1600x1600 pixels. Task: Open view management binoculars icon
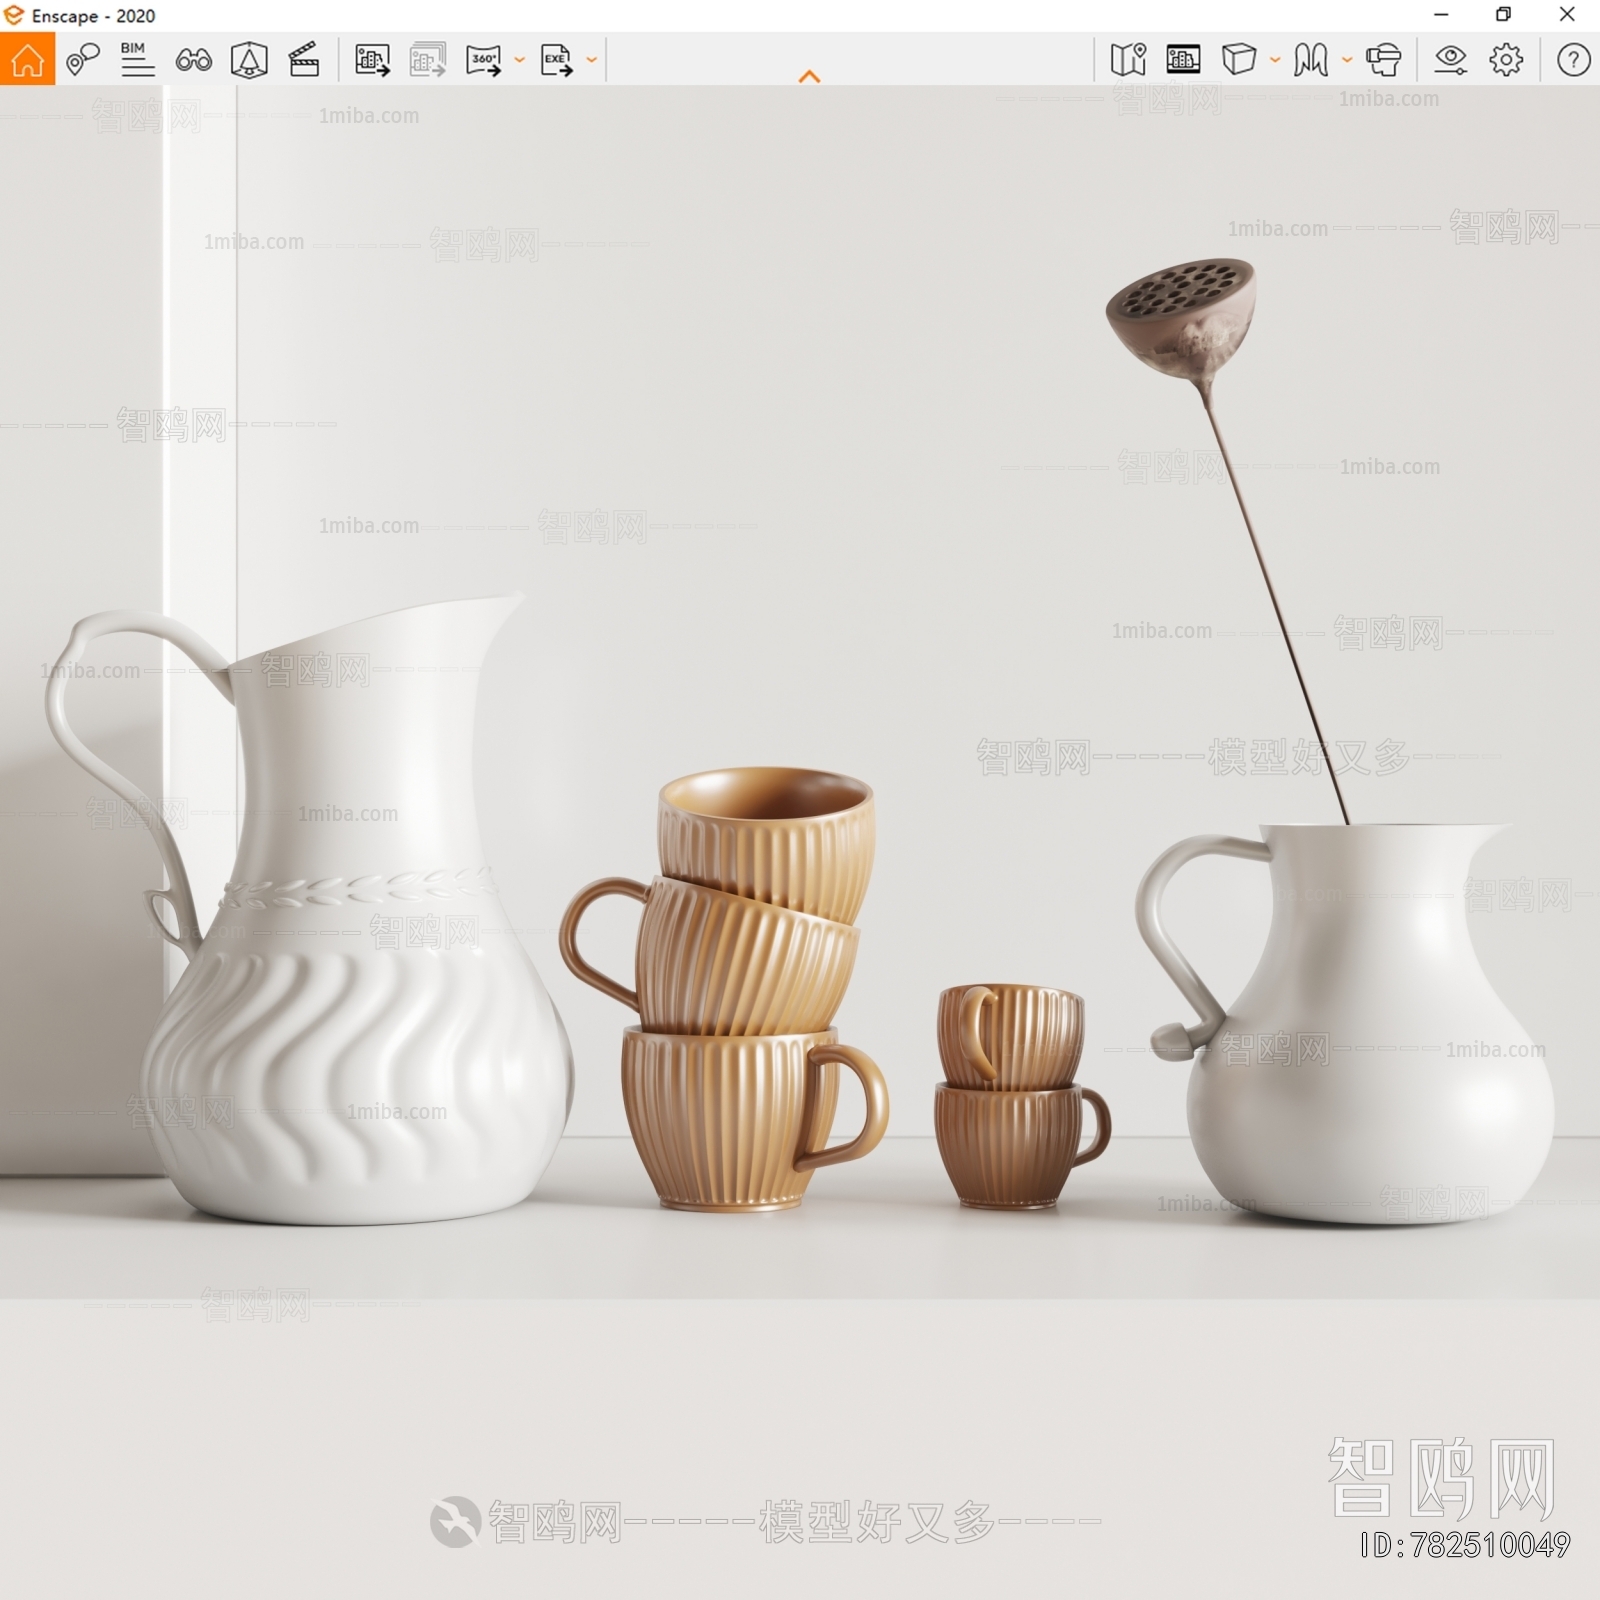(x=193, y=61)
